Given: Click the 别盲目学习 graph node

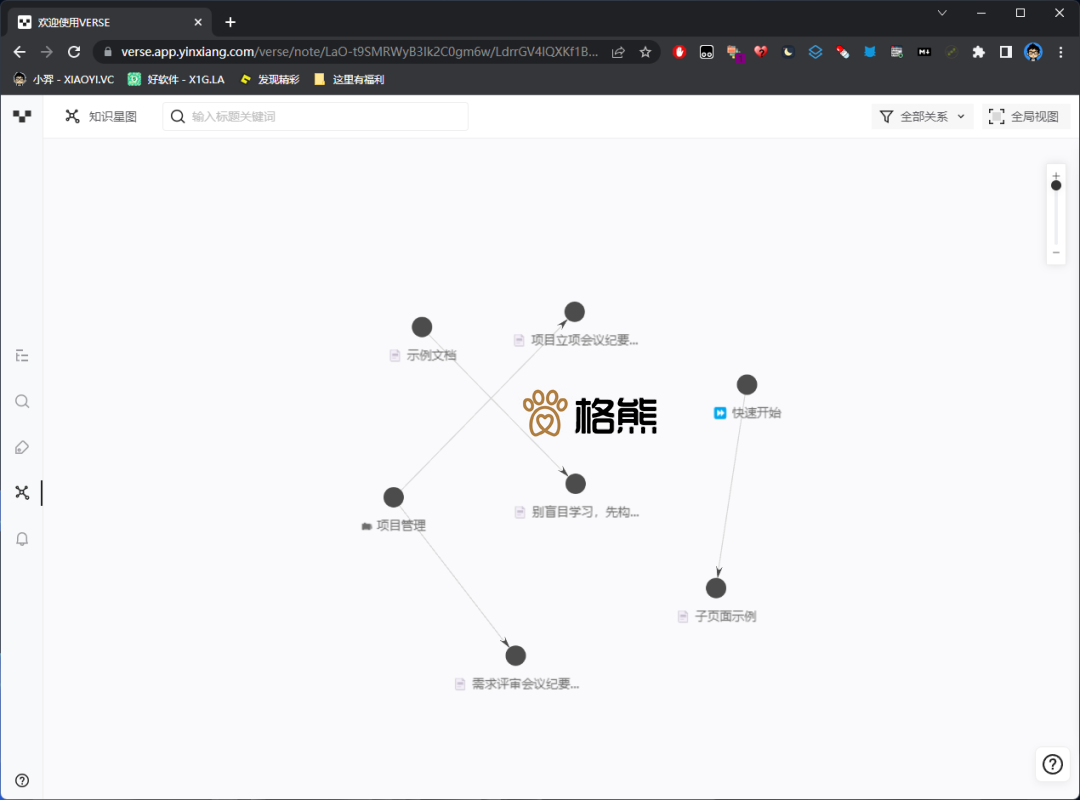Looking at the screenshot, I should tap(575, 484).
